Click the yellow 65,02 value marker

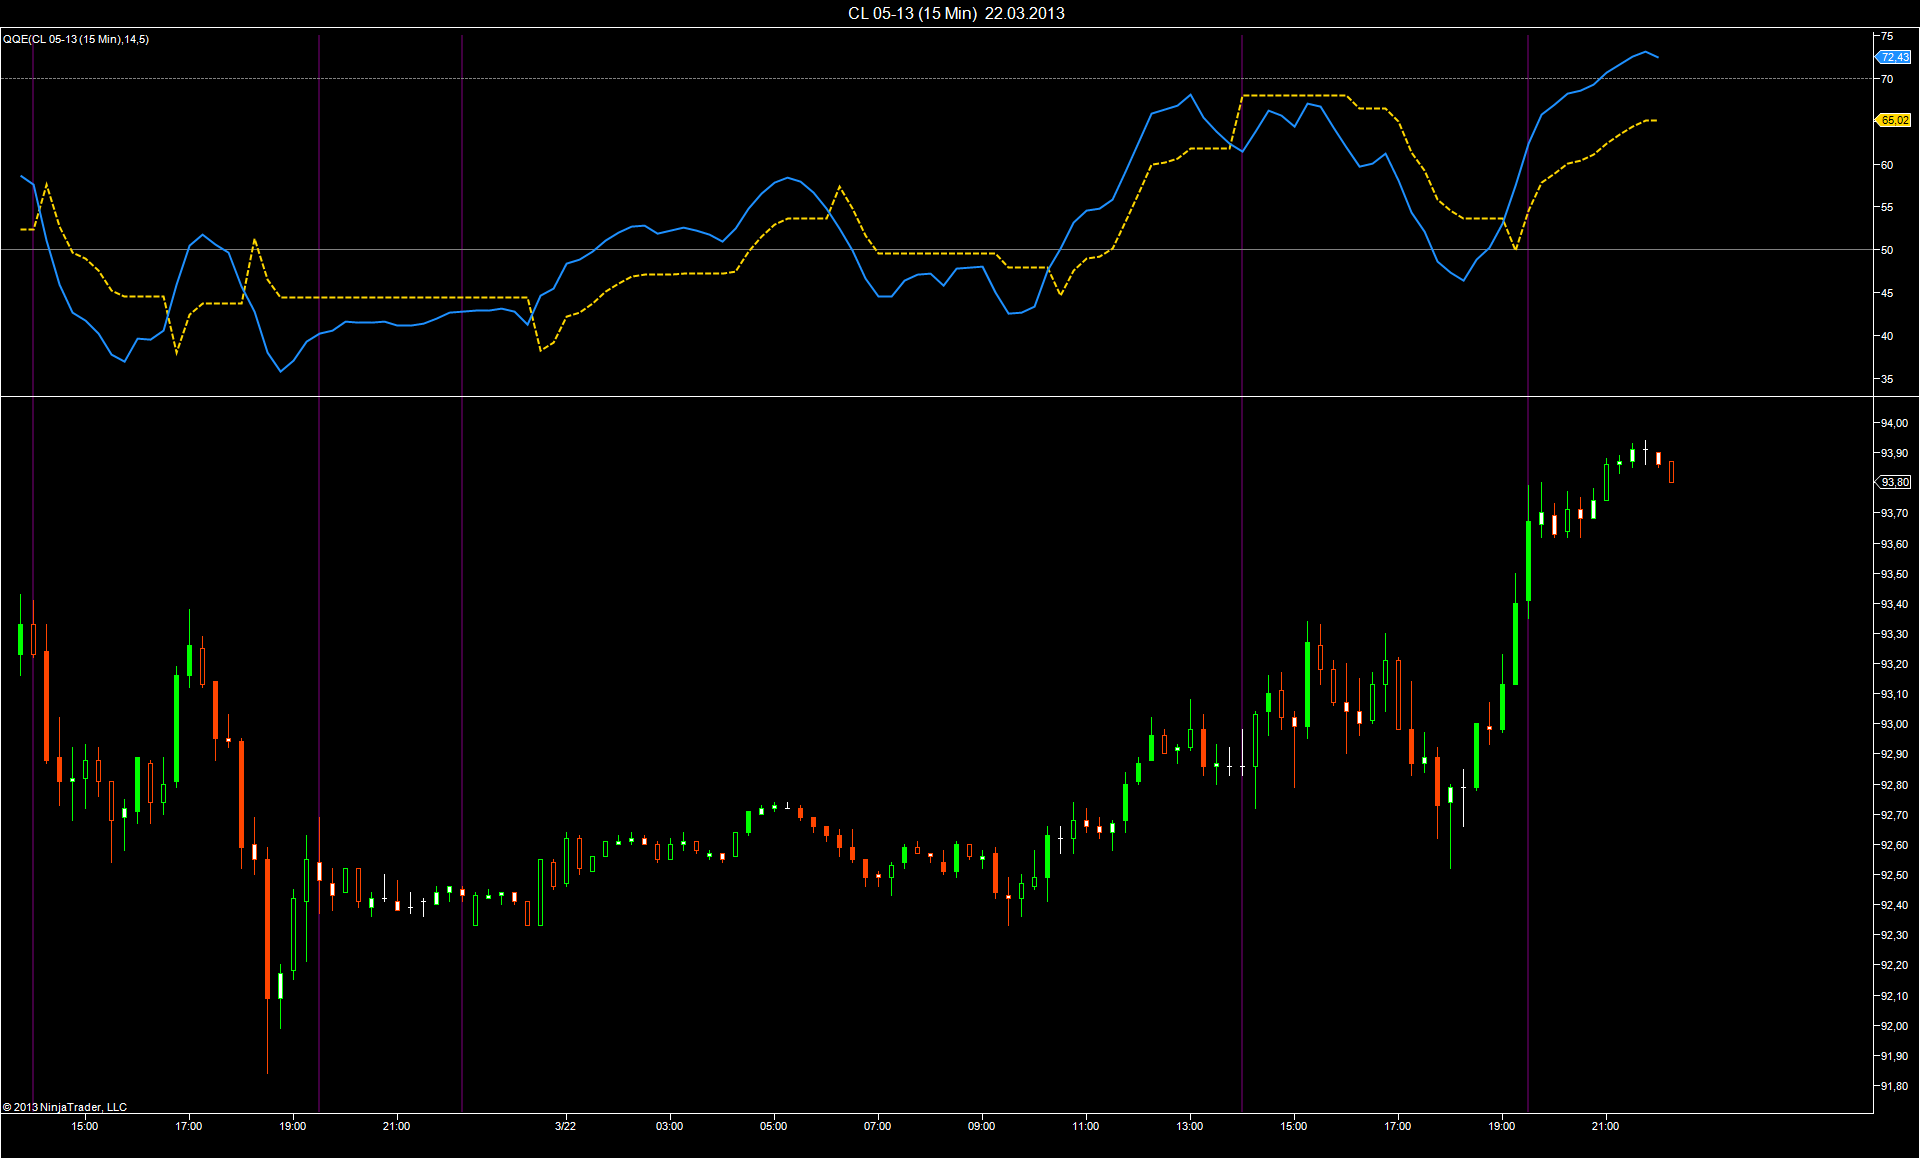(1895, 120)
